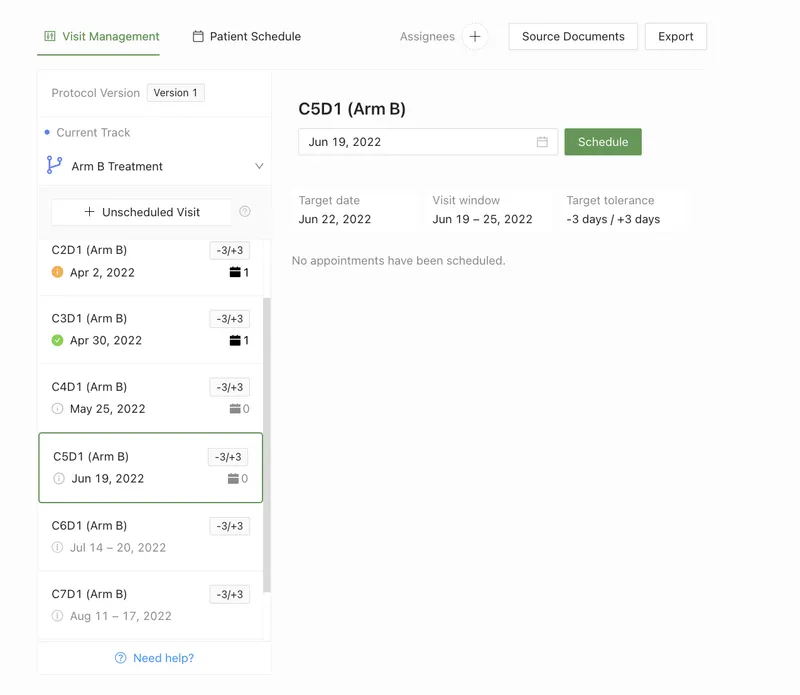This screenshot has height=695, width=800.
Task: Switch to the Patient Schedule tab
Action: (246, 36)
